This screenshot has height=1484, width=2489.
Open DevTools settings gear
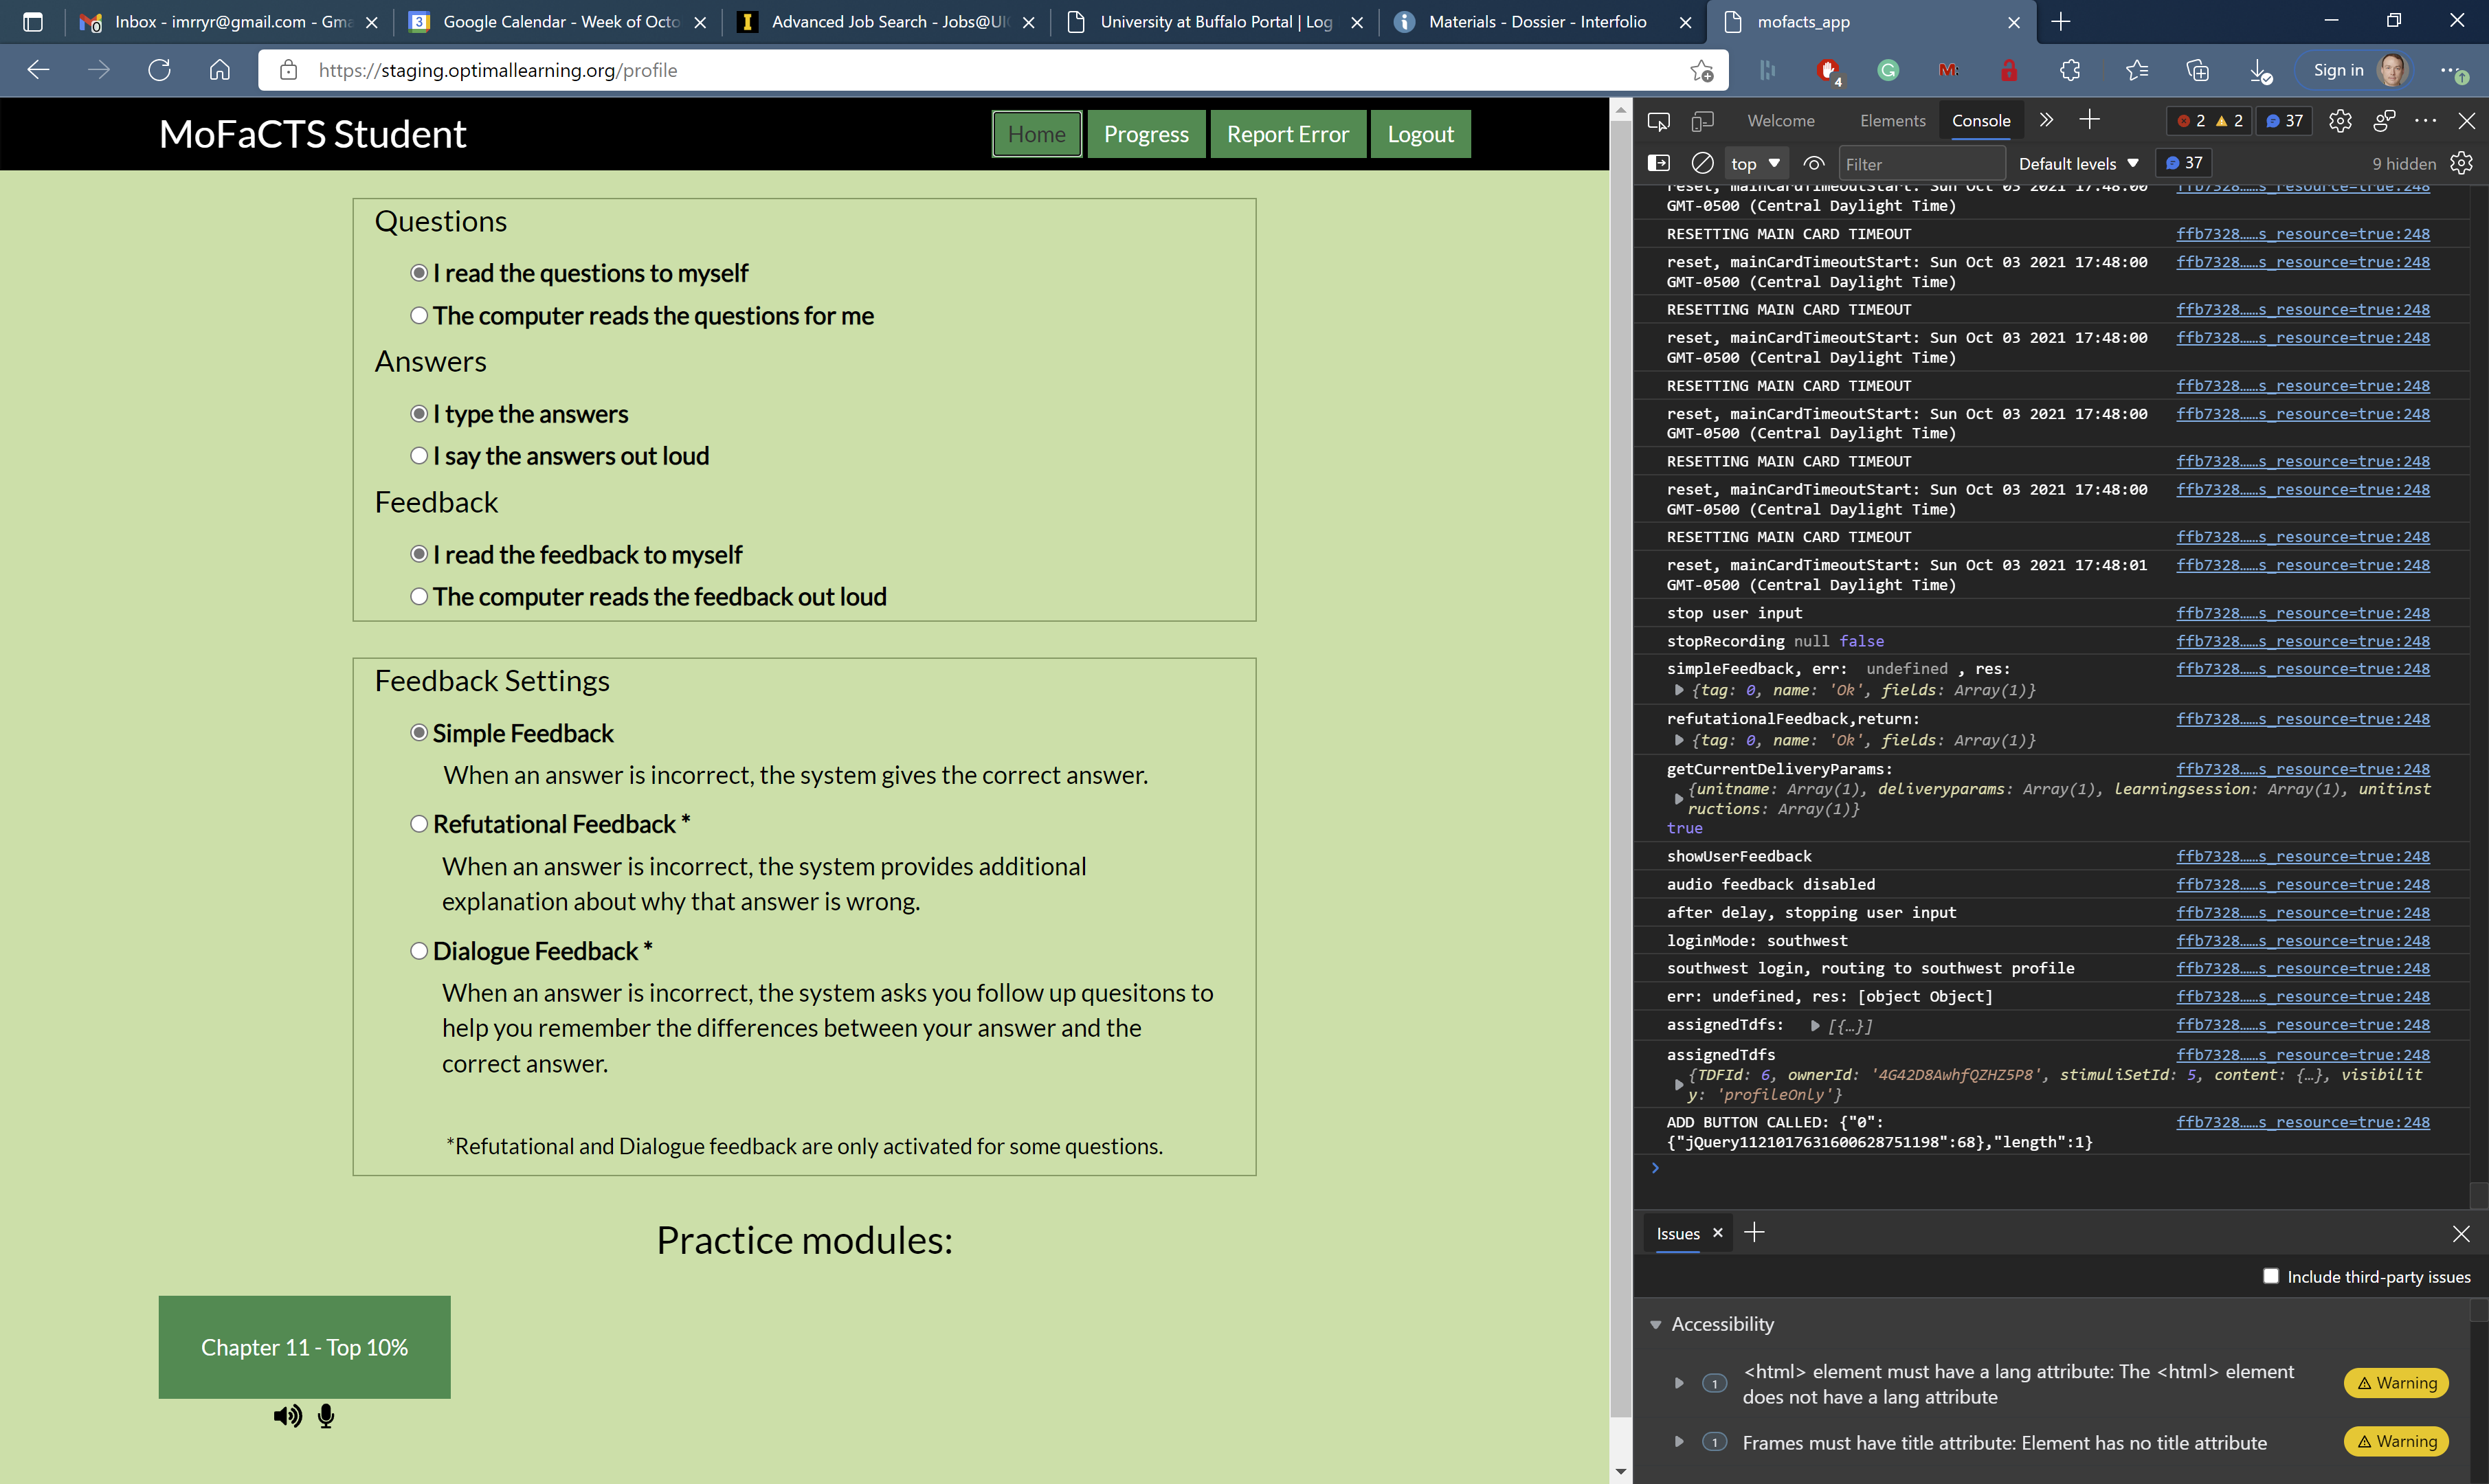coord(2340,120)
